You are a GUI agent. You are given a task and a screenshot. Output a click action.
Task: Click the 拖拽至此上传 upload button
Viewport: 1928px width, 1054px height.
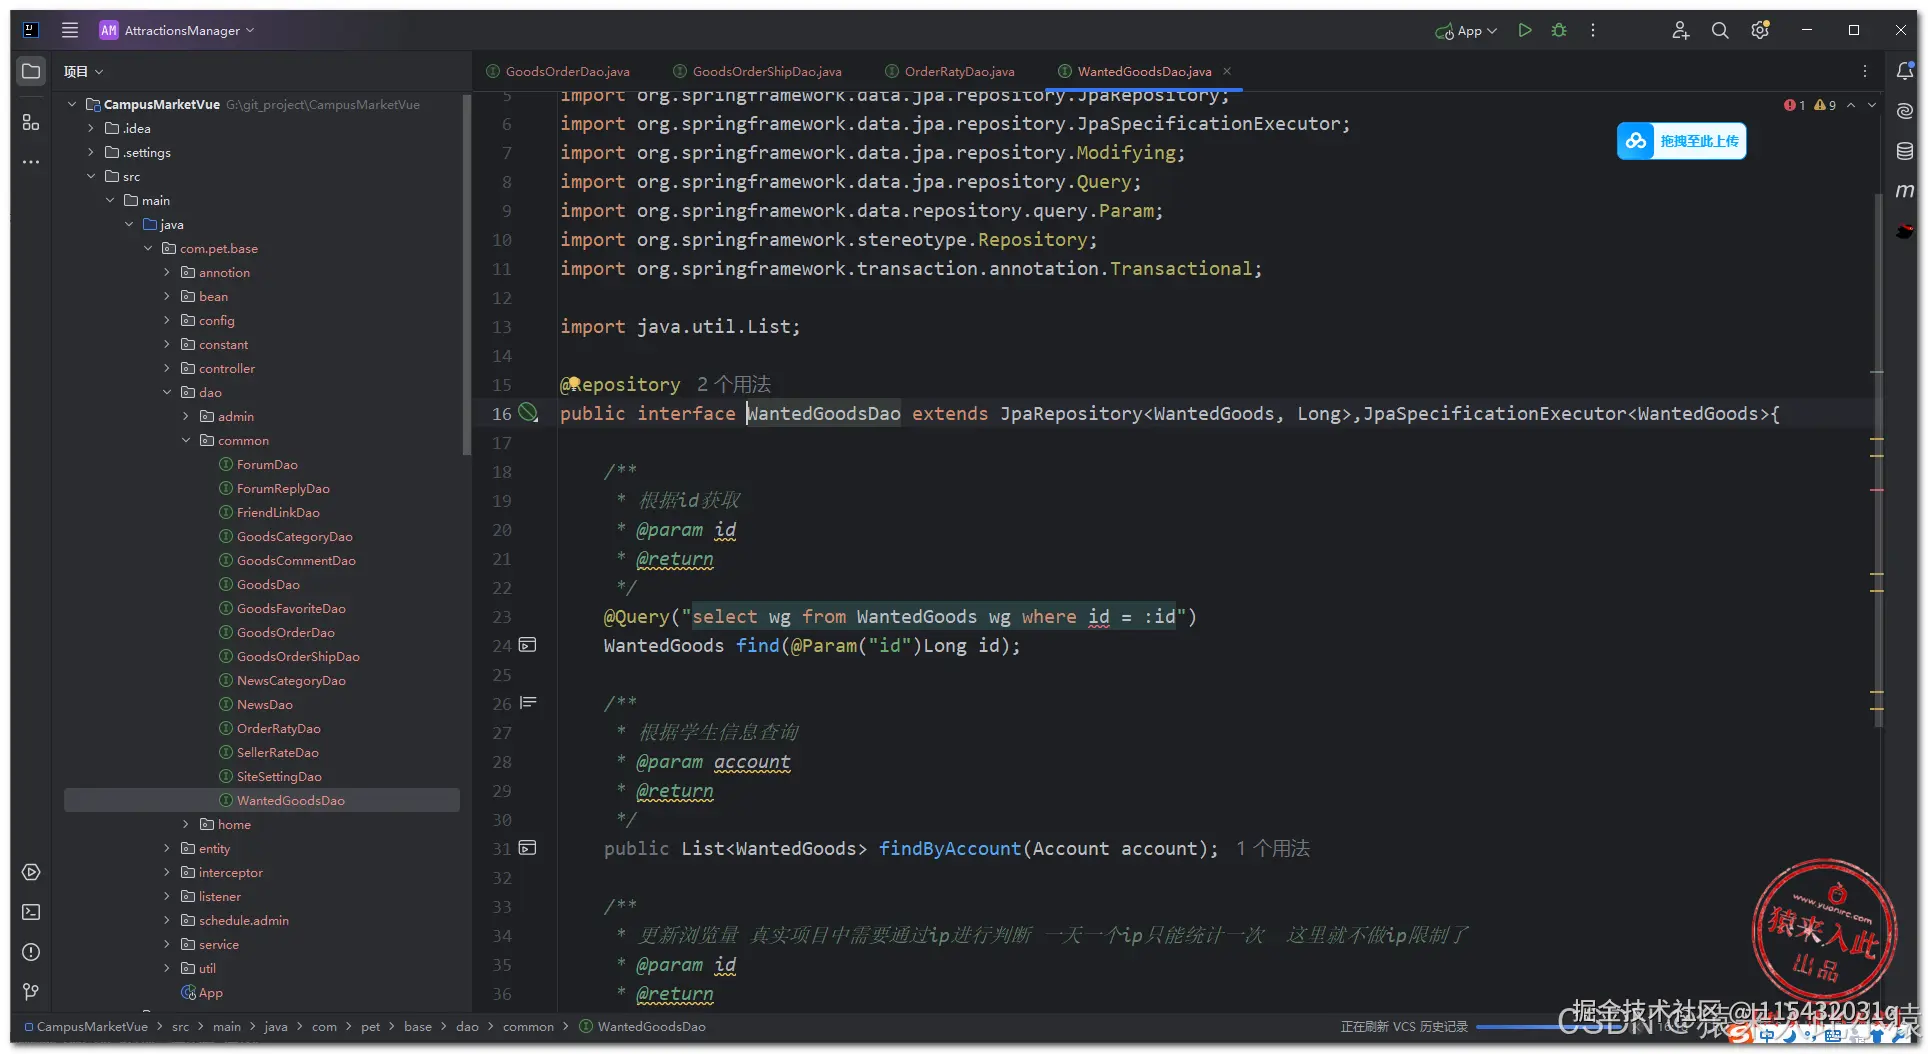click(1682, 141)
